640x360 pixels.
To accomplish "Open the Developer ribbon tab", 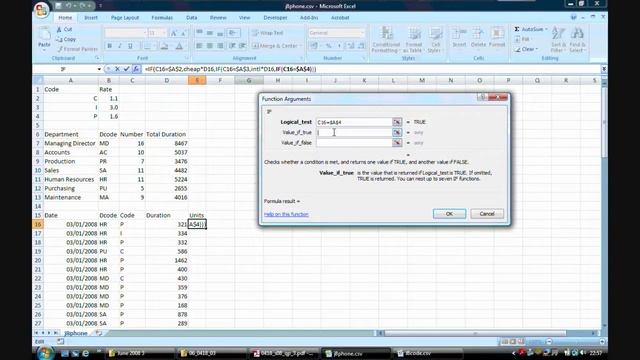I will 275,18.
